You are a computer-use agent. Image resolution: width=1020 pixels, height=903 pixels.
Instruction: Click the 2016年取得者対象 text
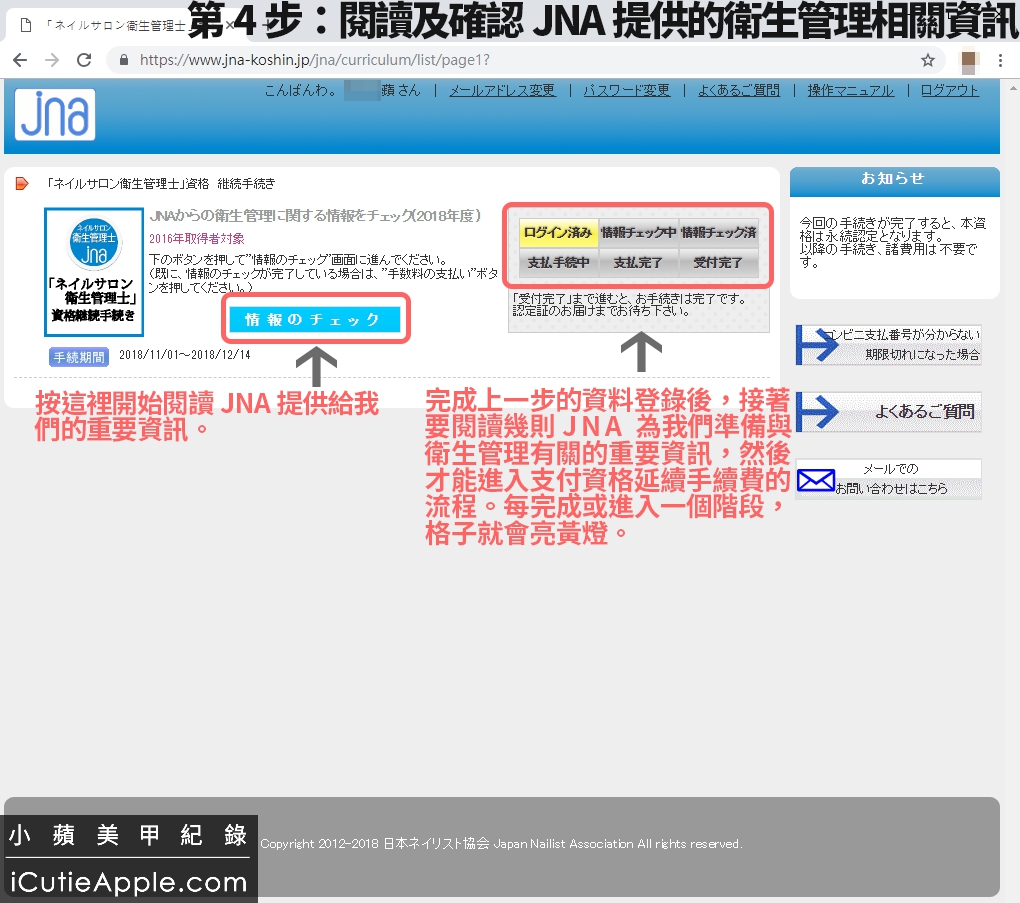pyautogui.click(x=196, y=239)
